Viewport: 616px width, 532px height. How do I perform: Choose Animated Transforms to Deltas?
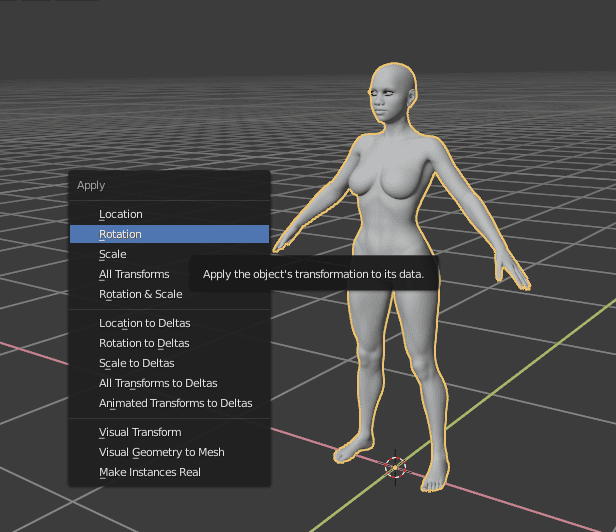coord(169,403)
